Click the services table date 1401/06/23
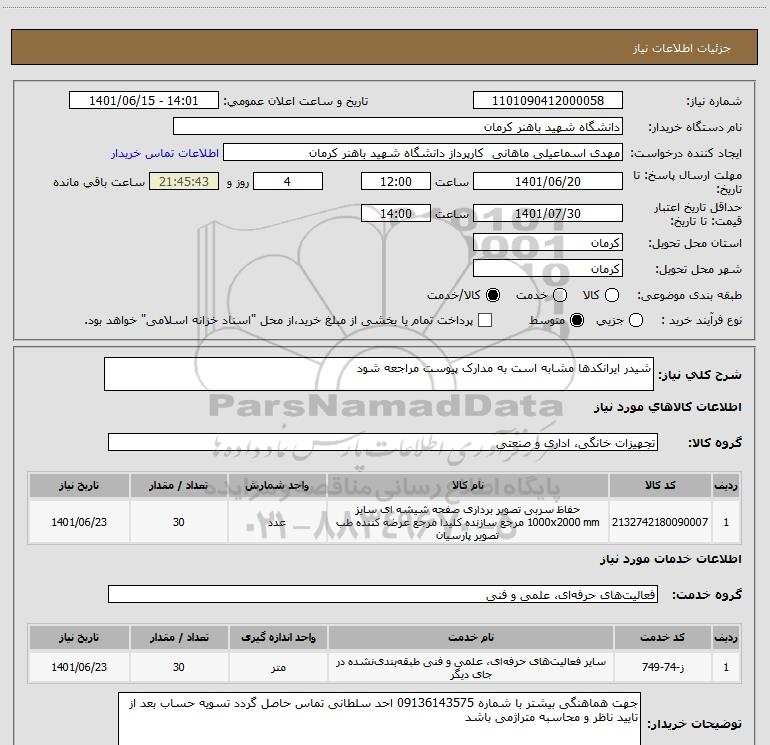The image size is (770, 745). [x=79, y=667]
